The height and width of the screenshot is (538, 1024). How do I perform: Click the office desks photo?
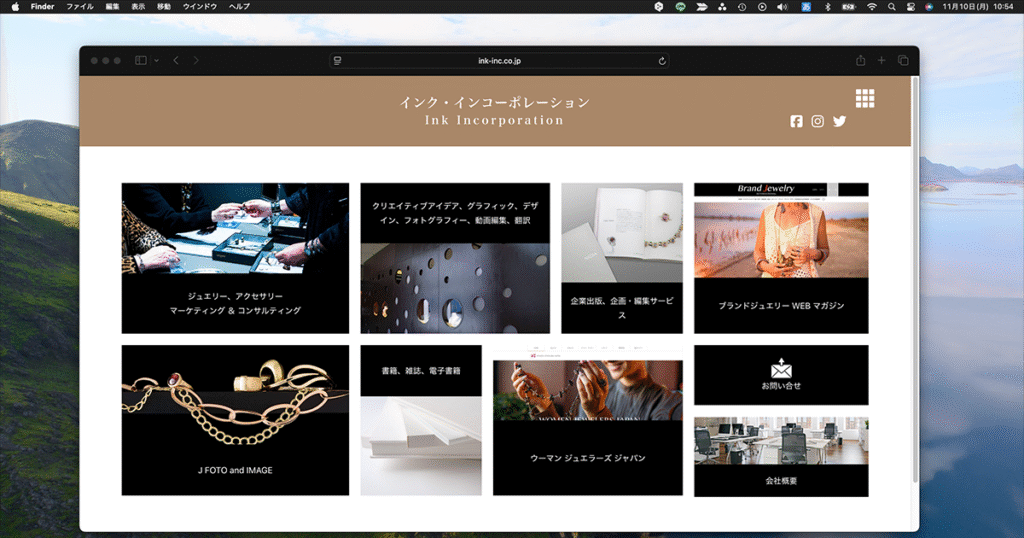pyautogui.click(x=781, y=441)
